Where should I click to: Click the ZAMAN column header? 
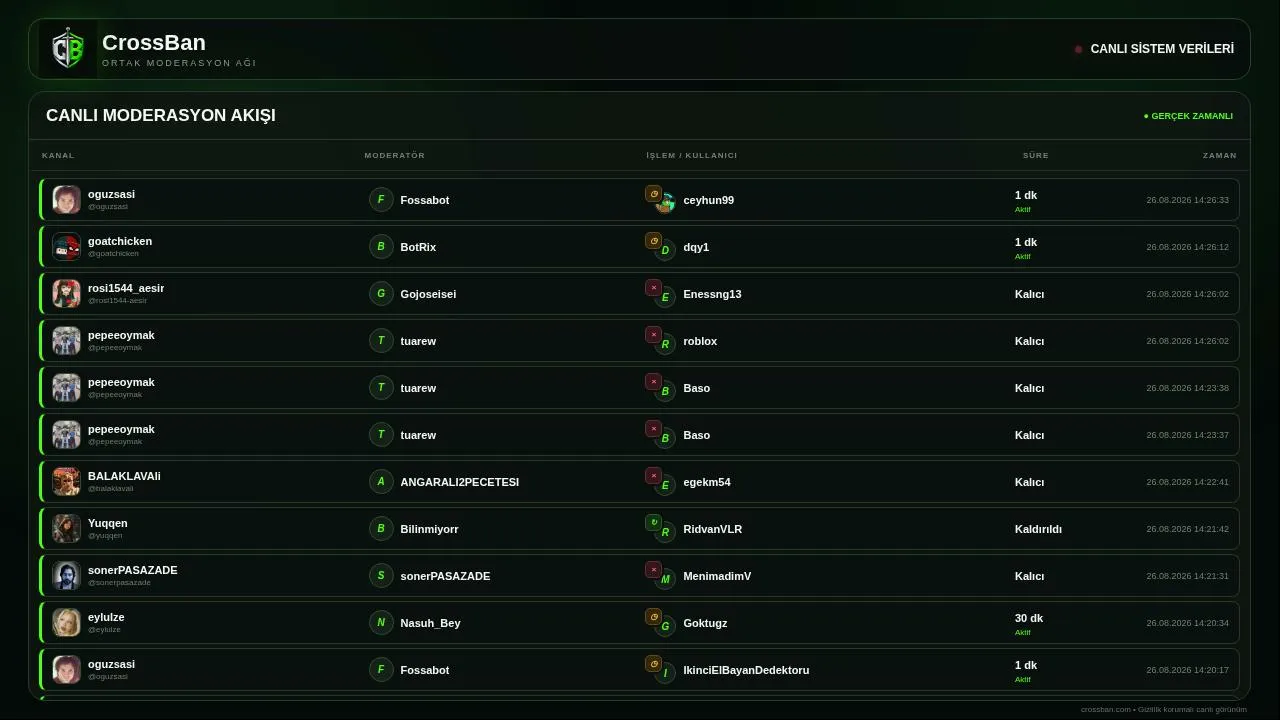click(x=1220, y=155)
